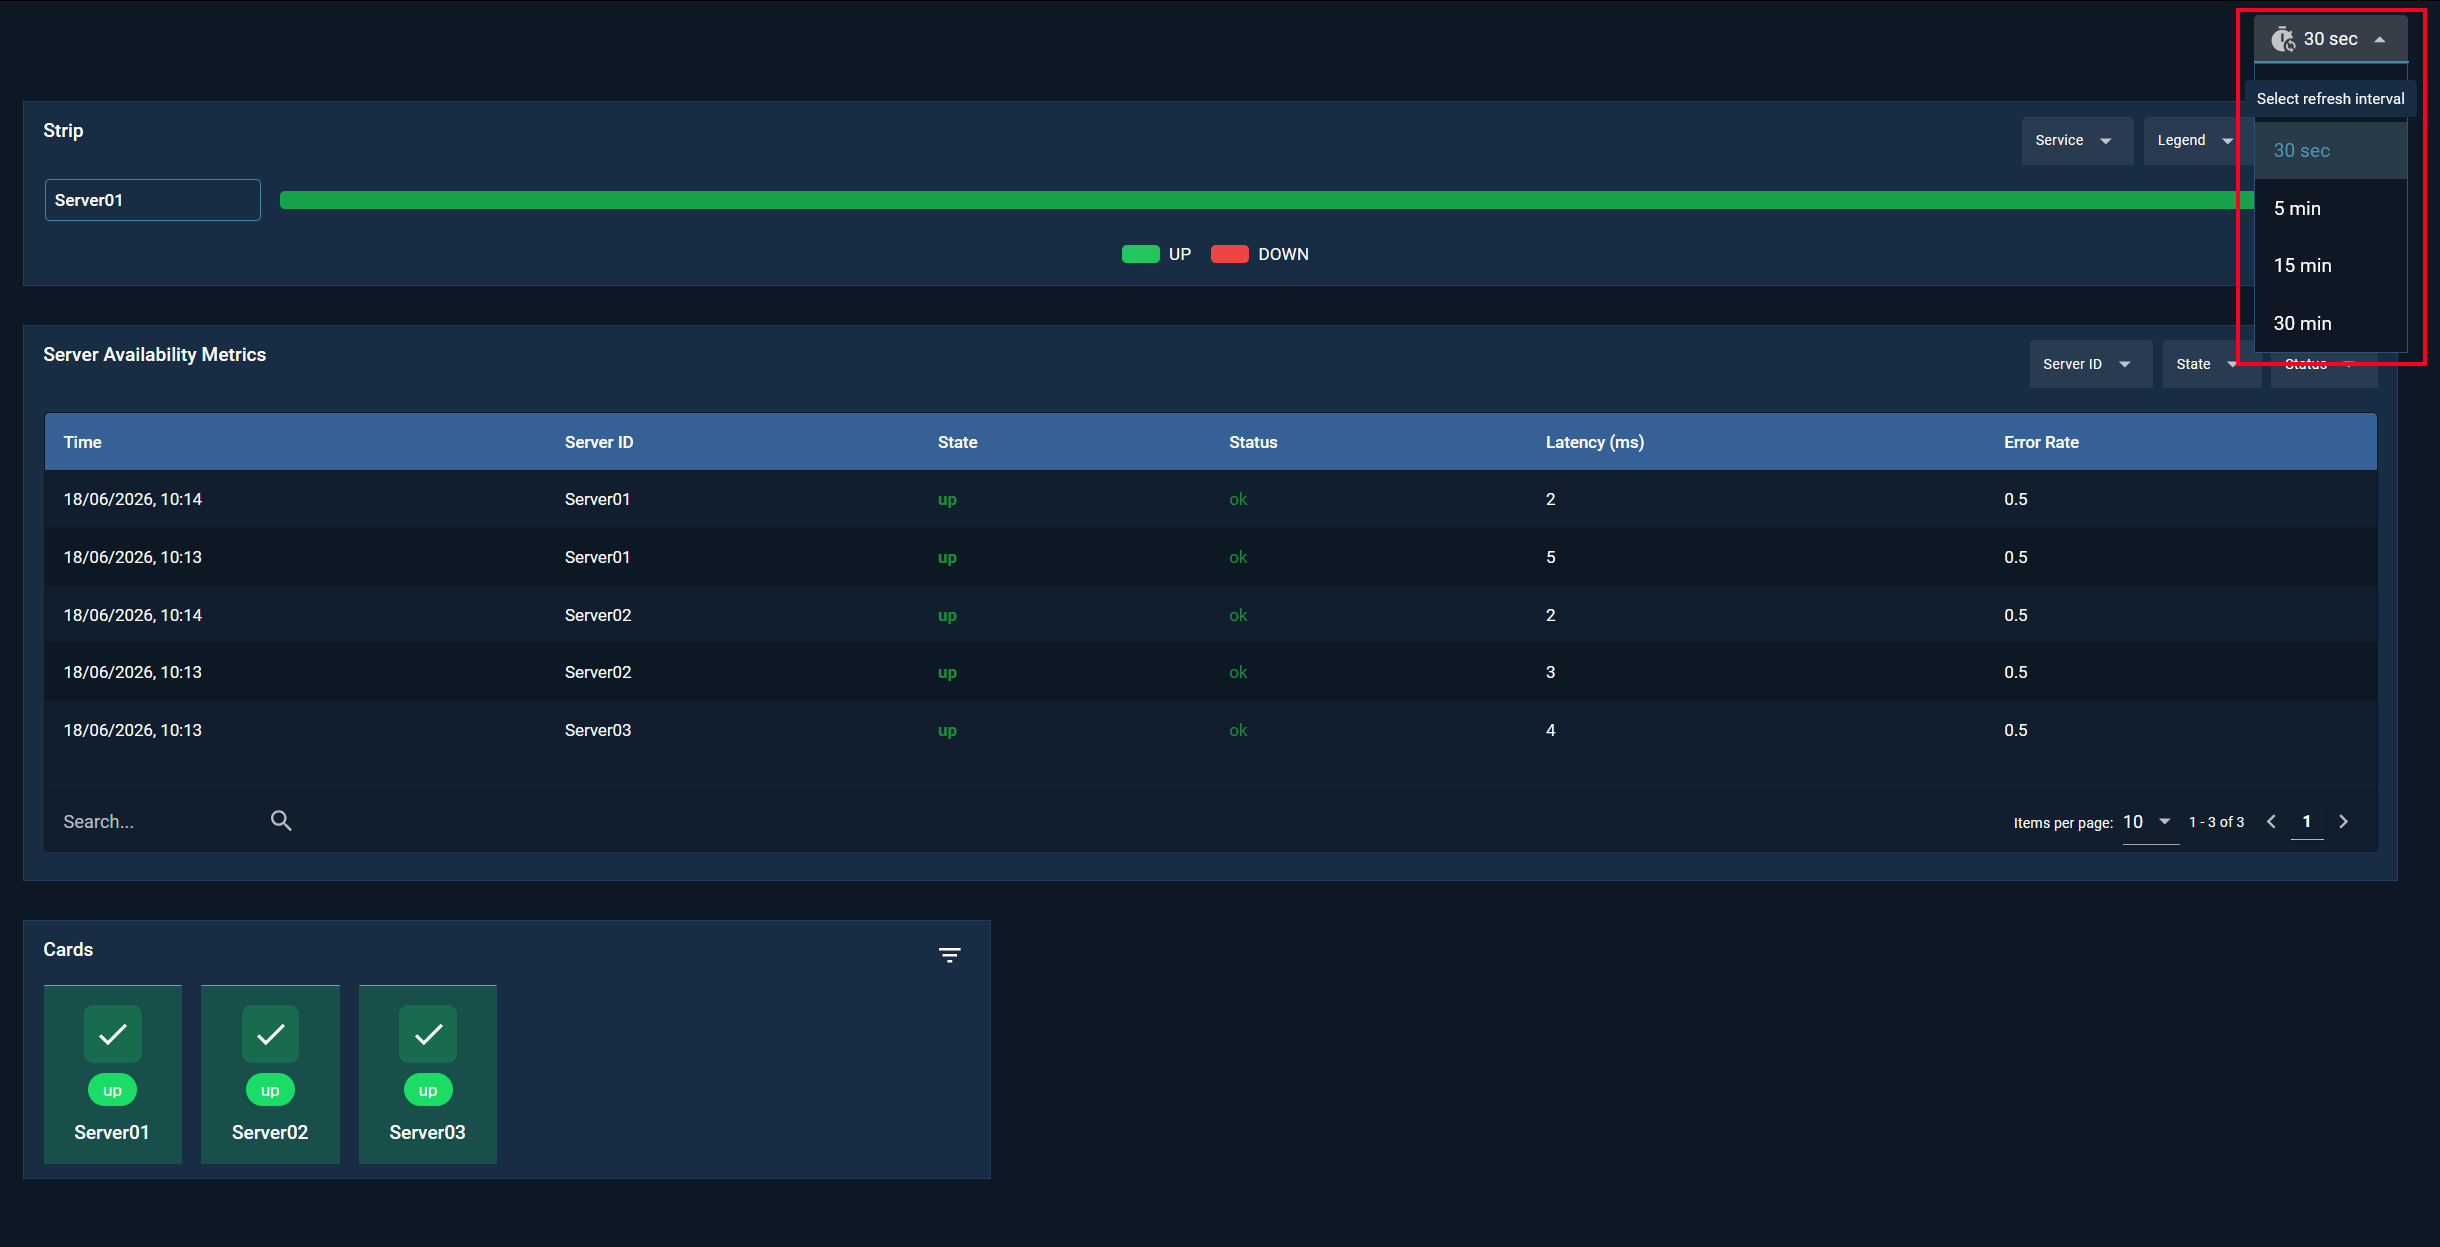
Task: Click the '1 - 3 of 3' pagination text
Action: (x=2216, y=822)
